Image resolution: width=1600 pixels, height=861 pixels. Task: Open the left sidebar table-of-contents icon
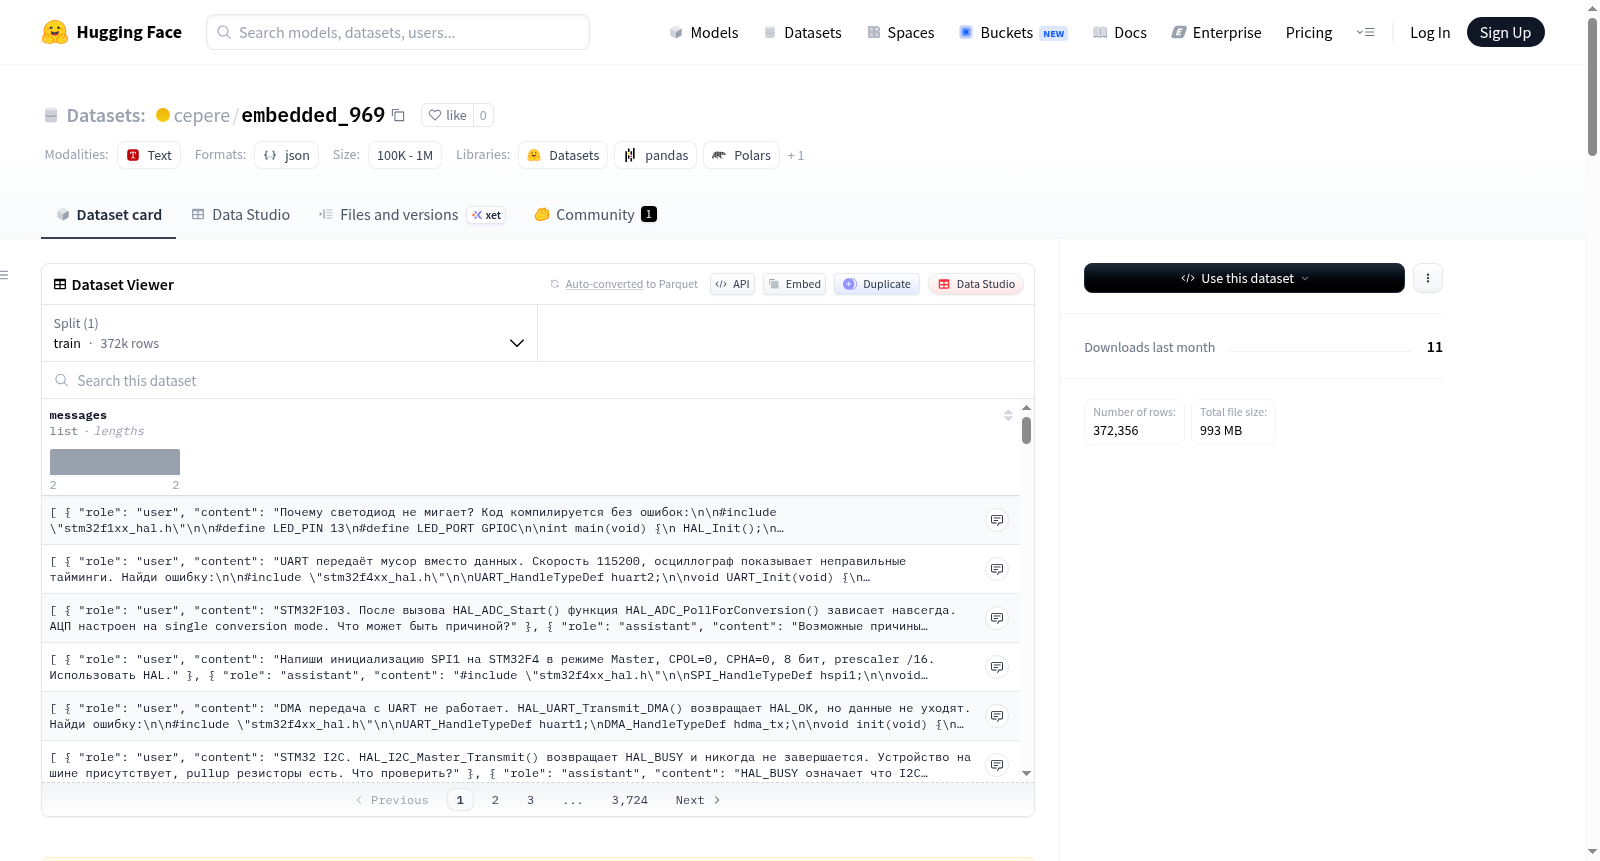tap(5, 275)
